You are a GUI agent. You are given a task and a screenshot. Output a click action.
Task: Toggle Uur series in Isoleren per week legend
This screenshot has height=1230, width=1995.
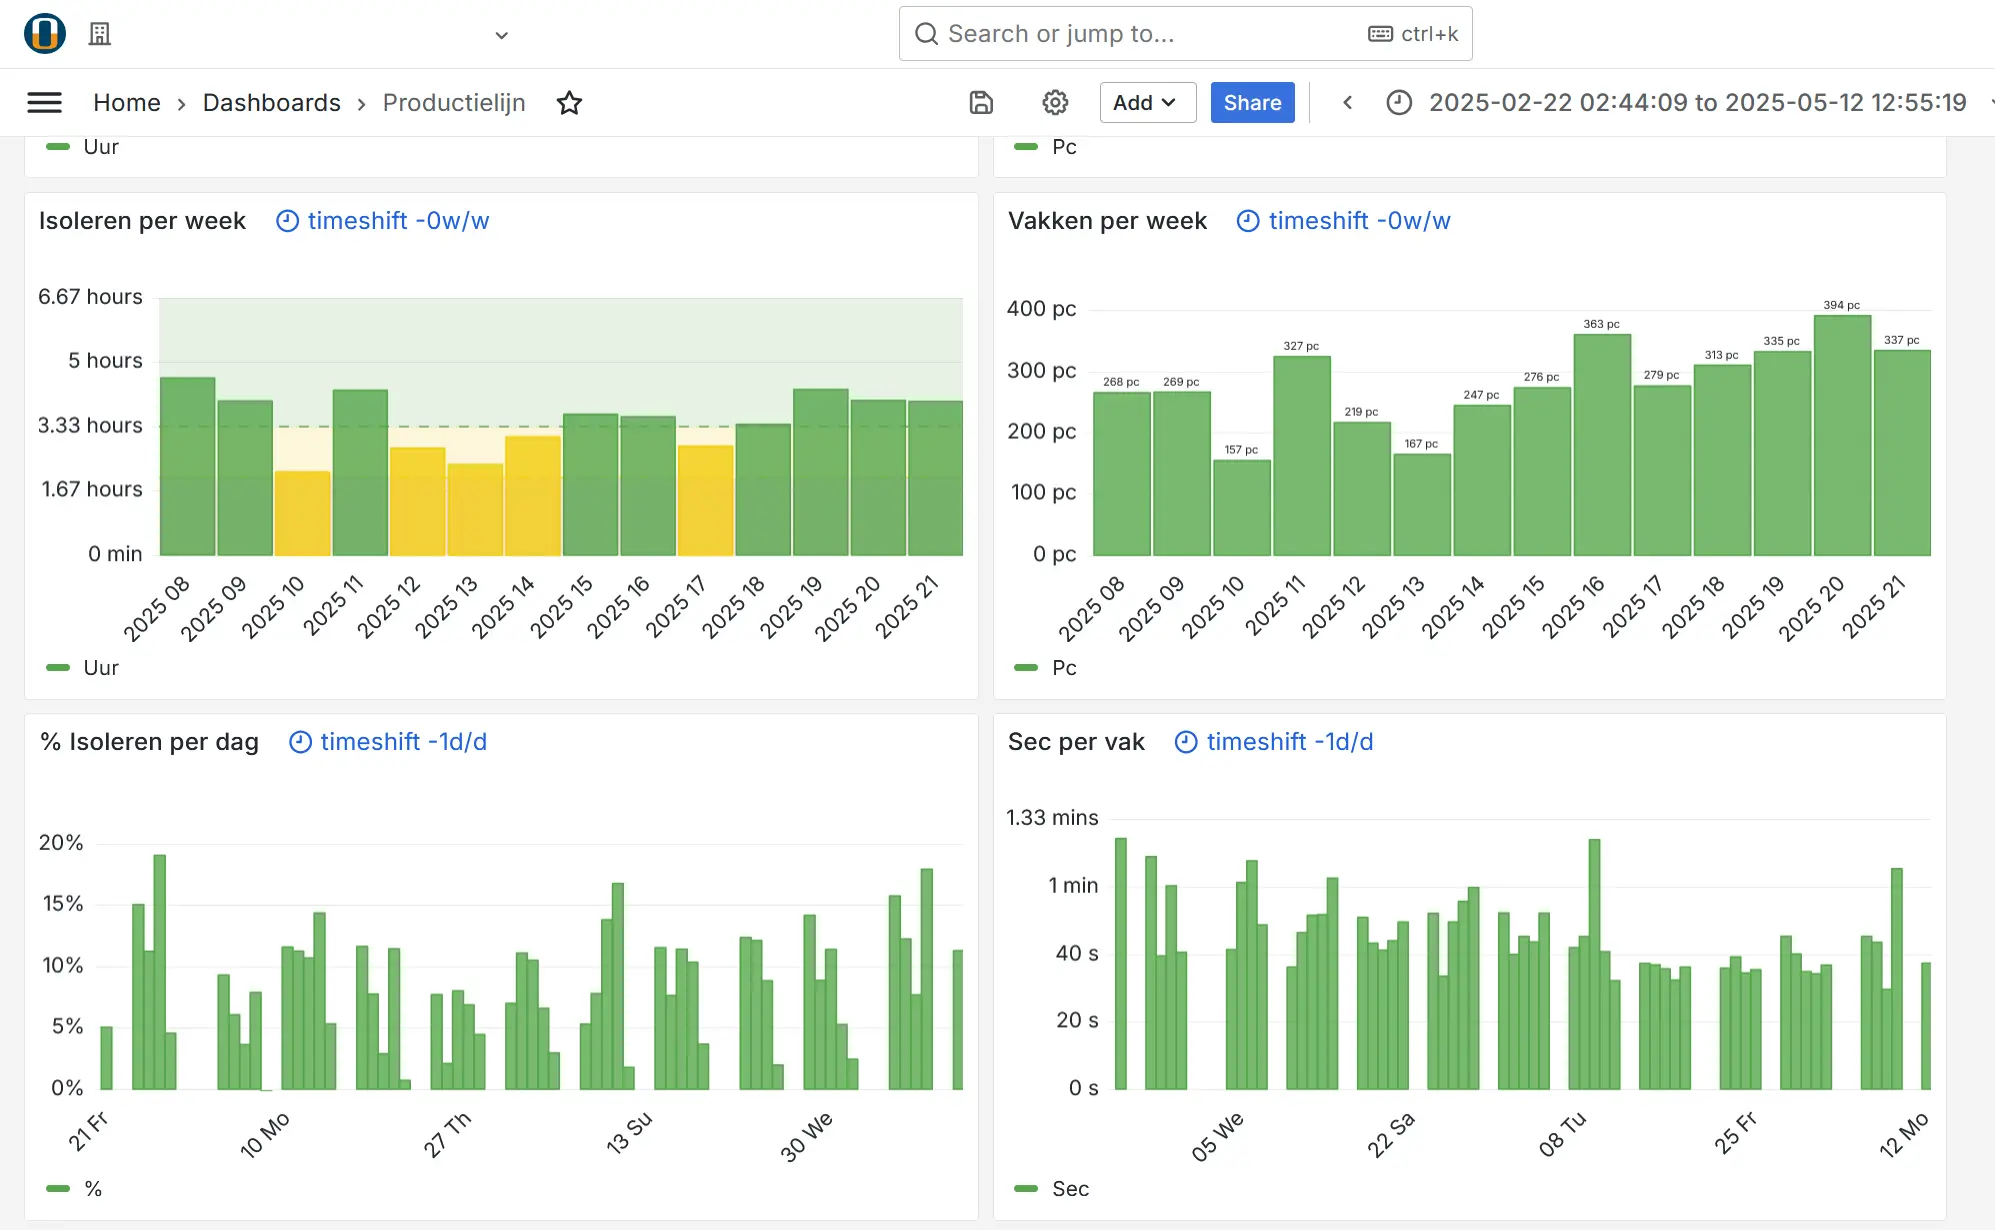pos(100,667)
